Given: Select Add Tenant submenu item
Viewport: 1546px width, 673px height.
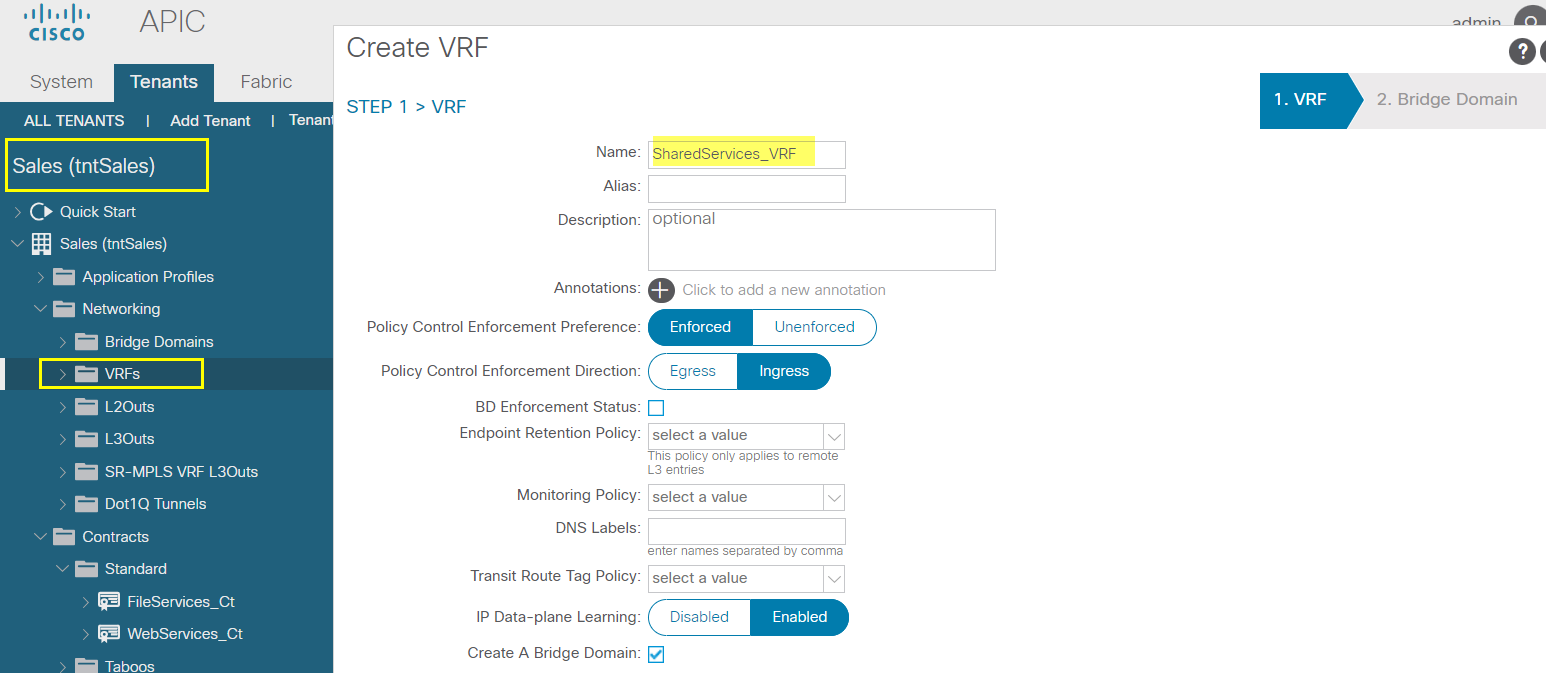Looking at the screenshot, I should point(210,120).
